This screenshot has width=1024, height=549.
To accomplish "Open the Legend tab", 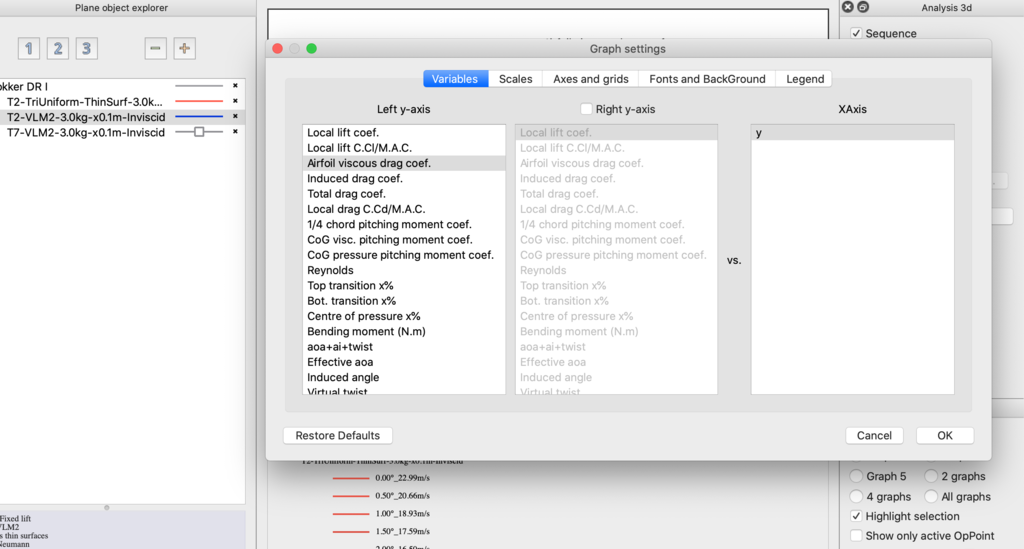I will 805,79.
